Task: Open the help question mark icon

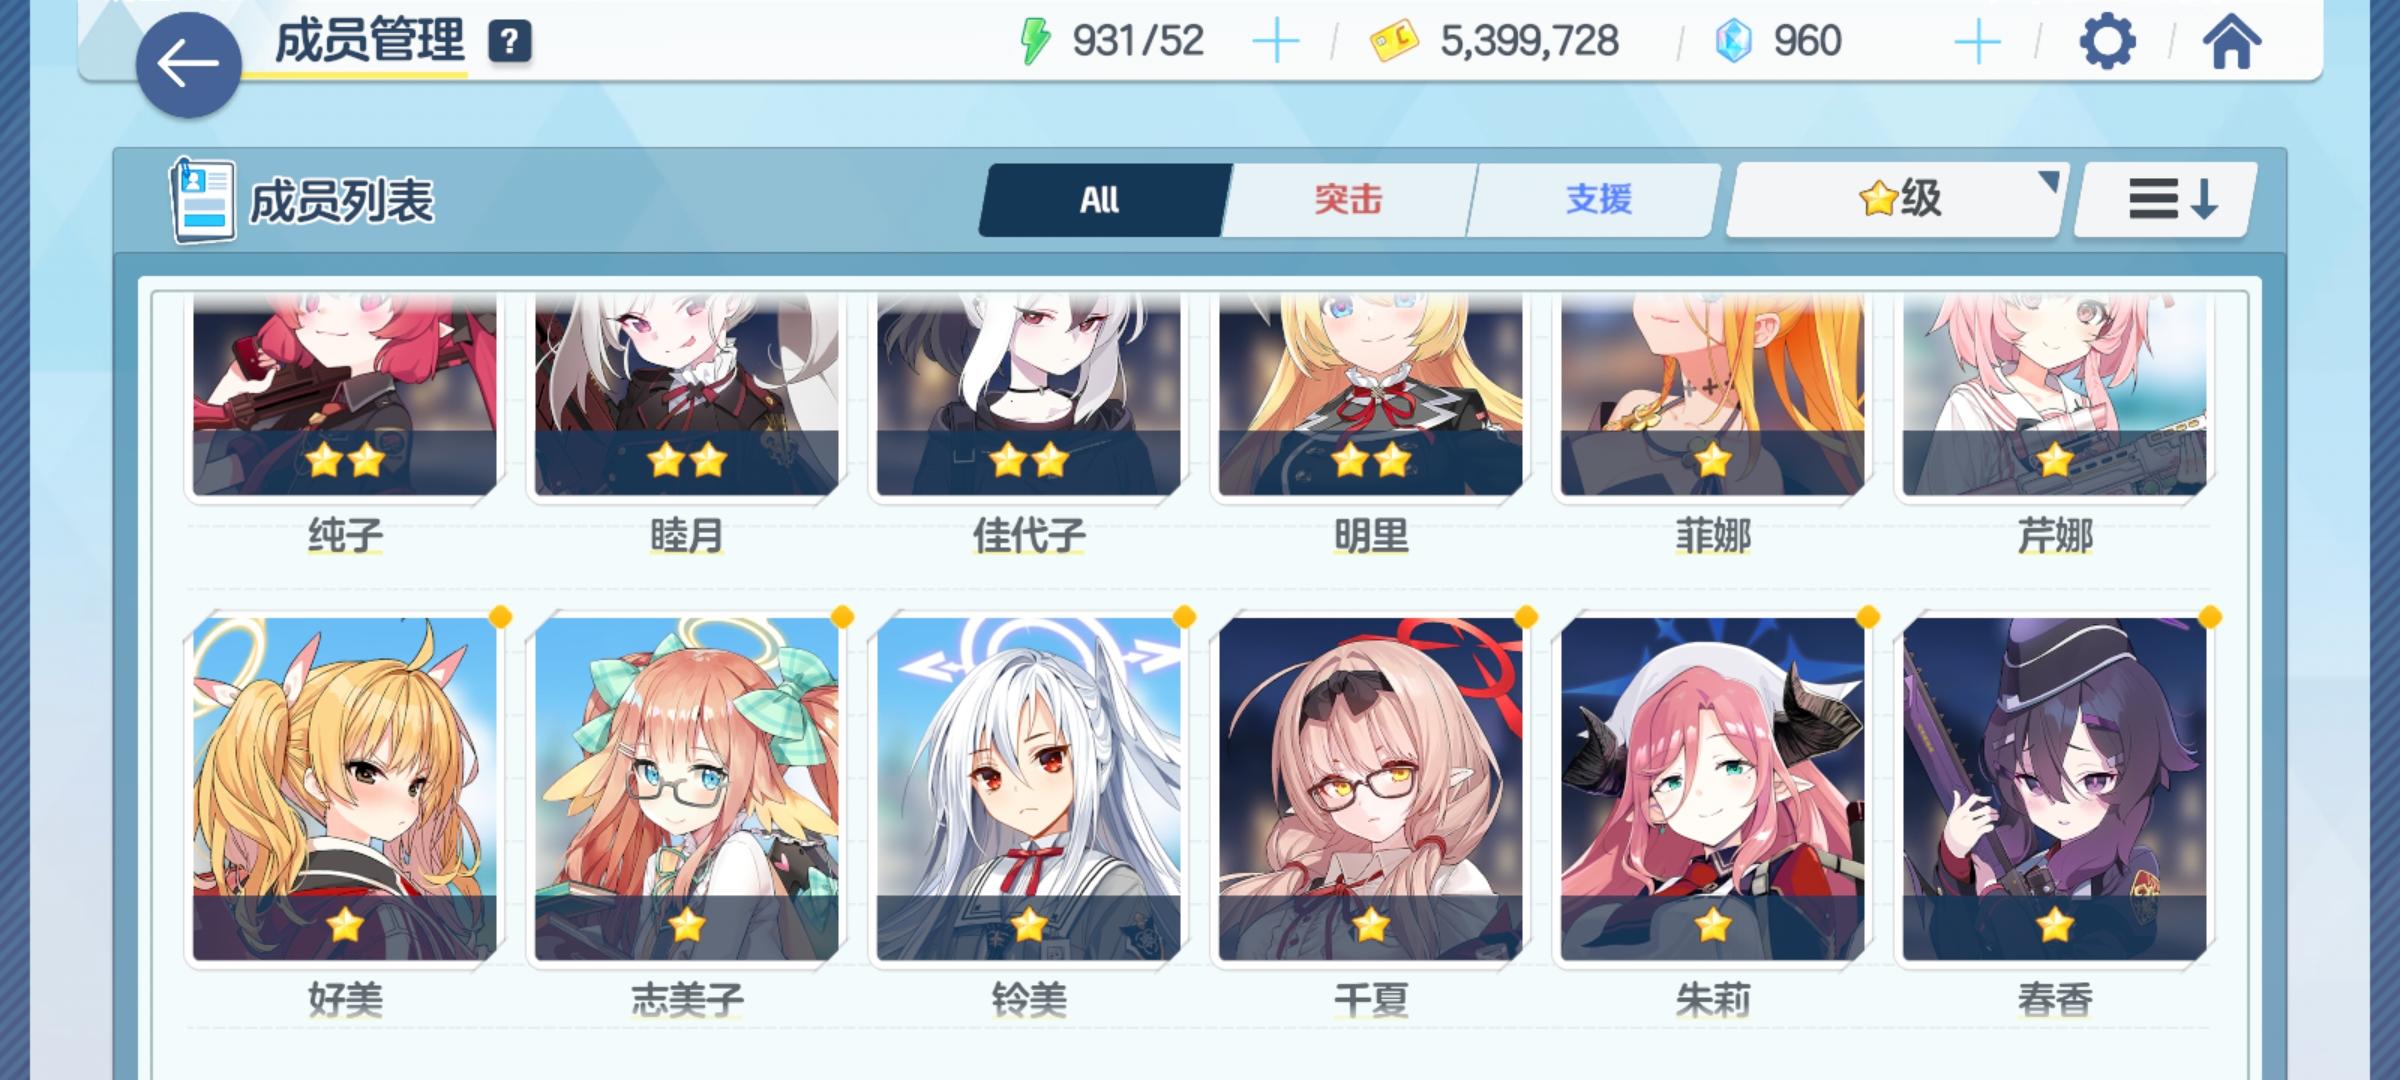Action: tap(509, 42)
